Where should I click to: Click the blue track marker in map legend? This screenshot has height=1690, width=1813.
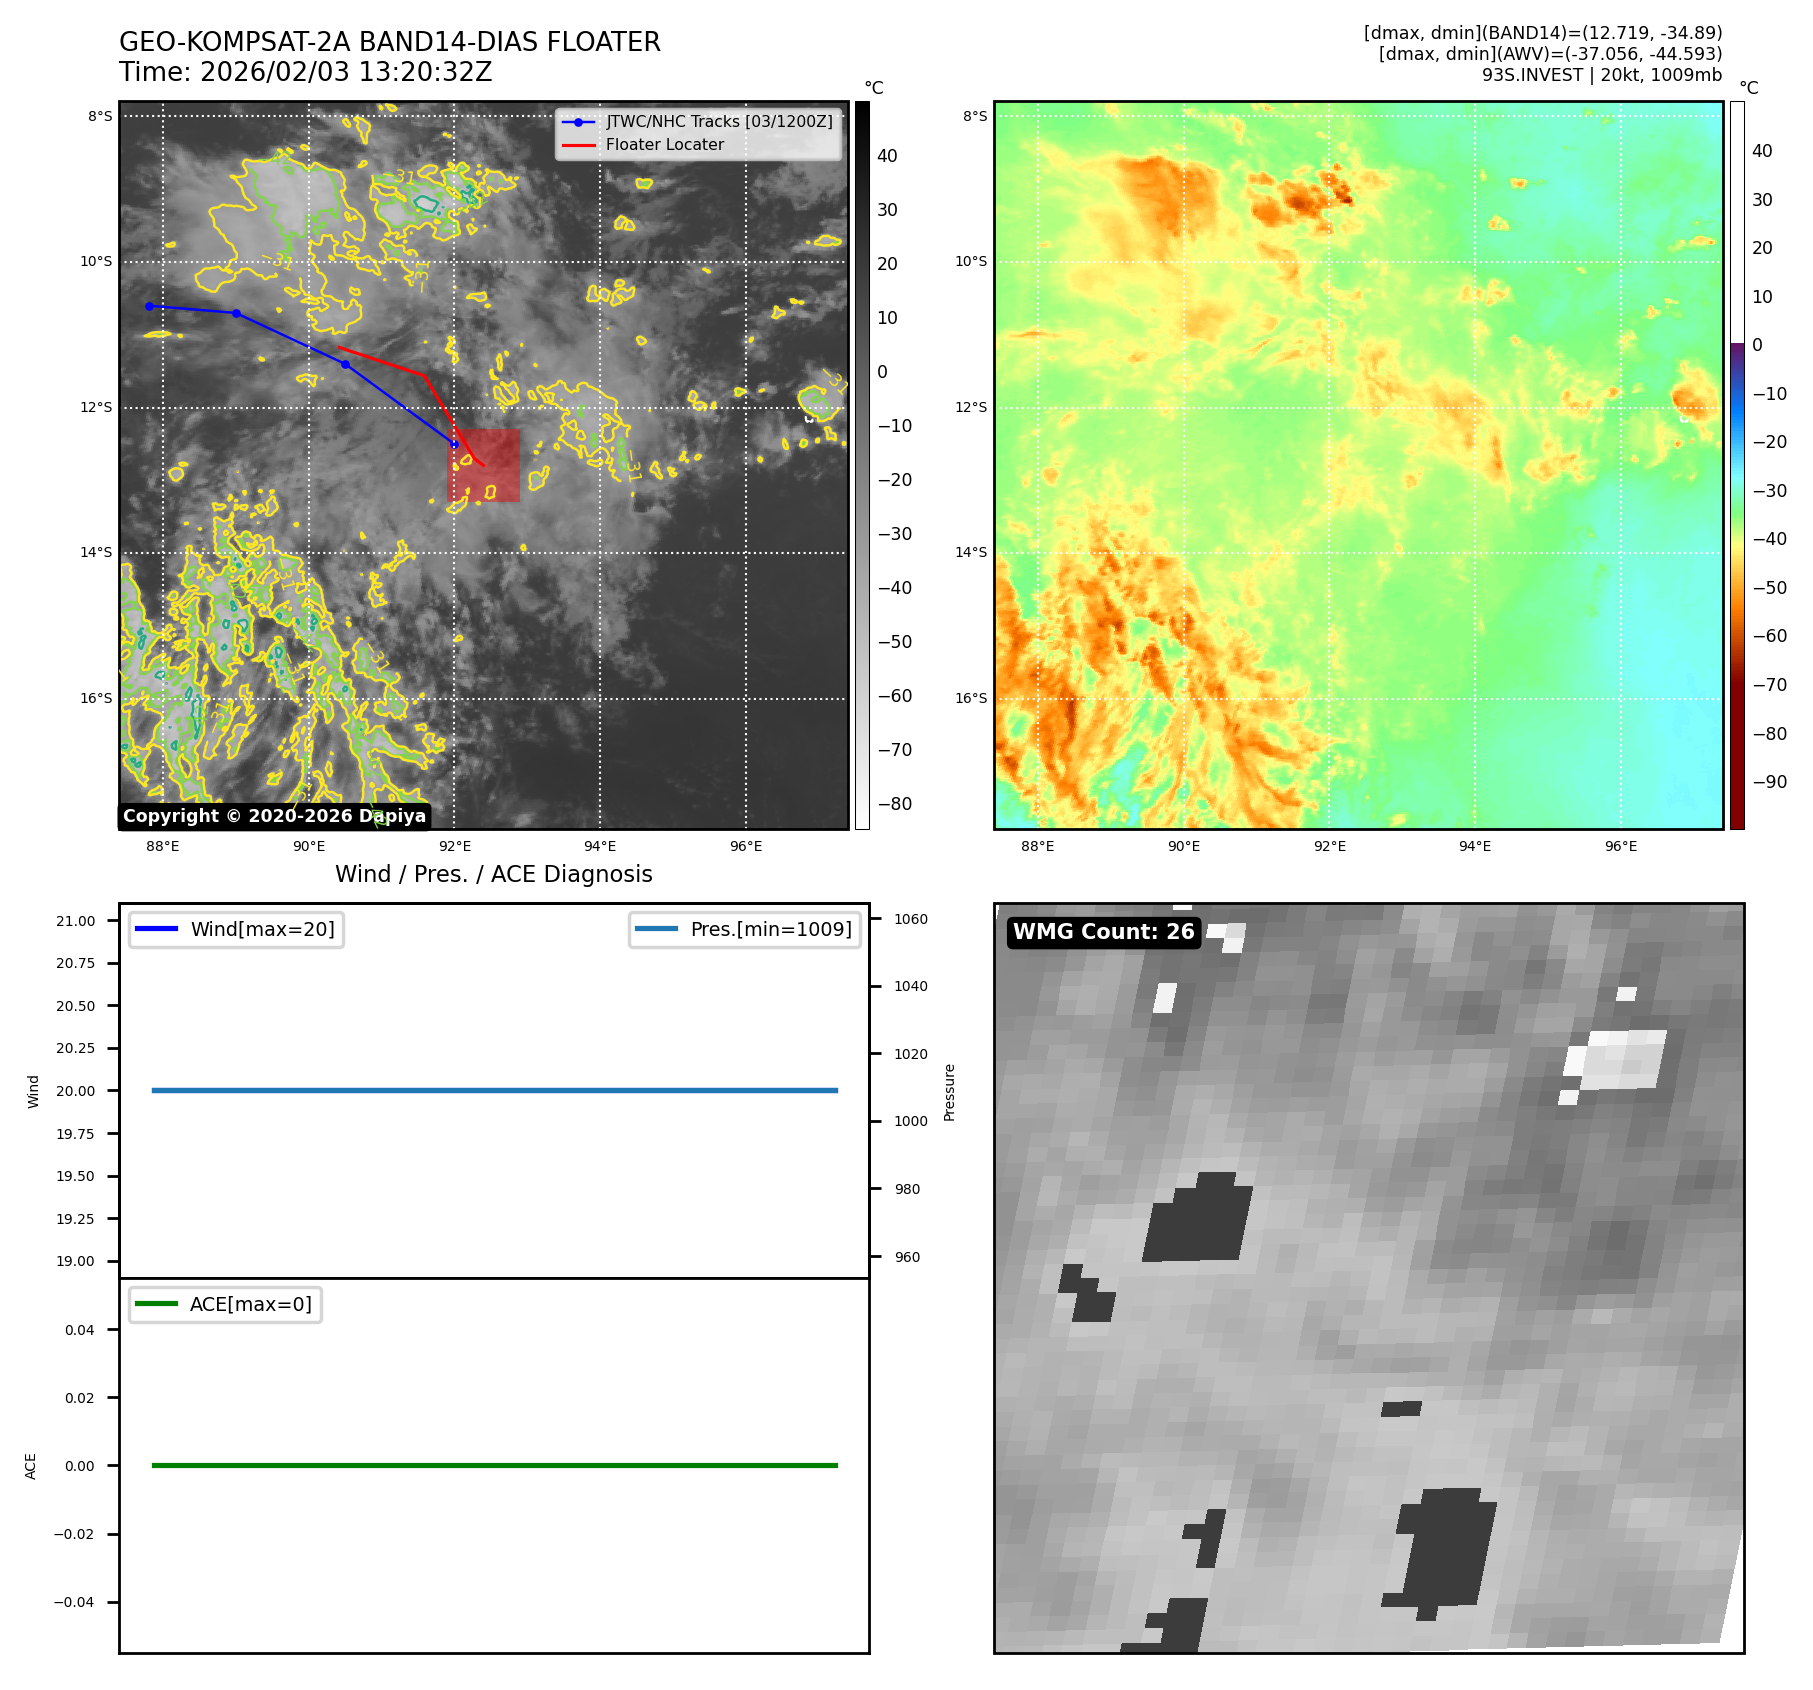(578, 122)
